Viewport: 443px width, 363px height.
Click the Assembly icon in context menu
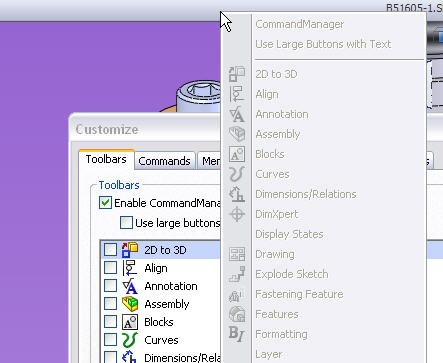click(x=237, y=134)
